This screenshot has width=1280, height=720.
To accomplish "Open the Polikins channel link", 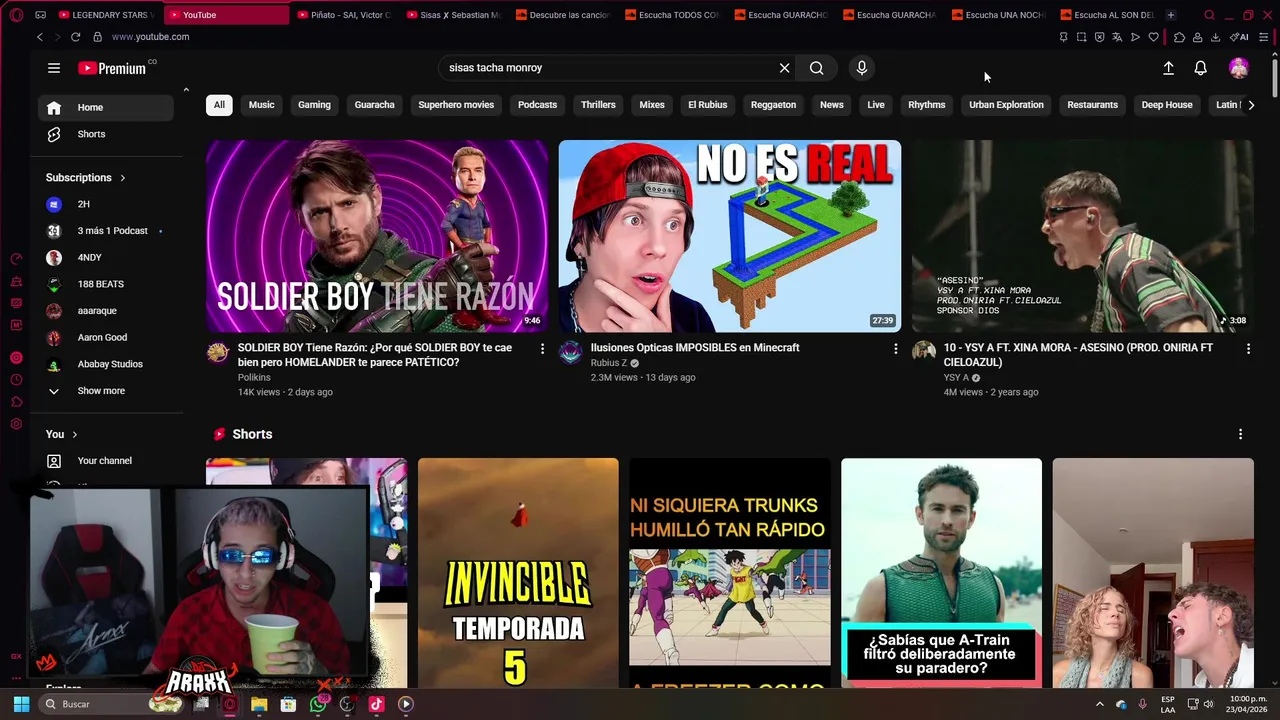I will click(254, 378).
